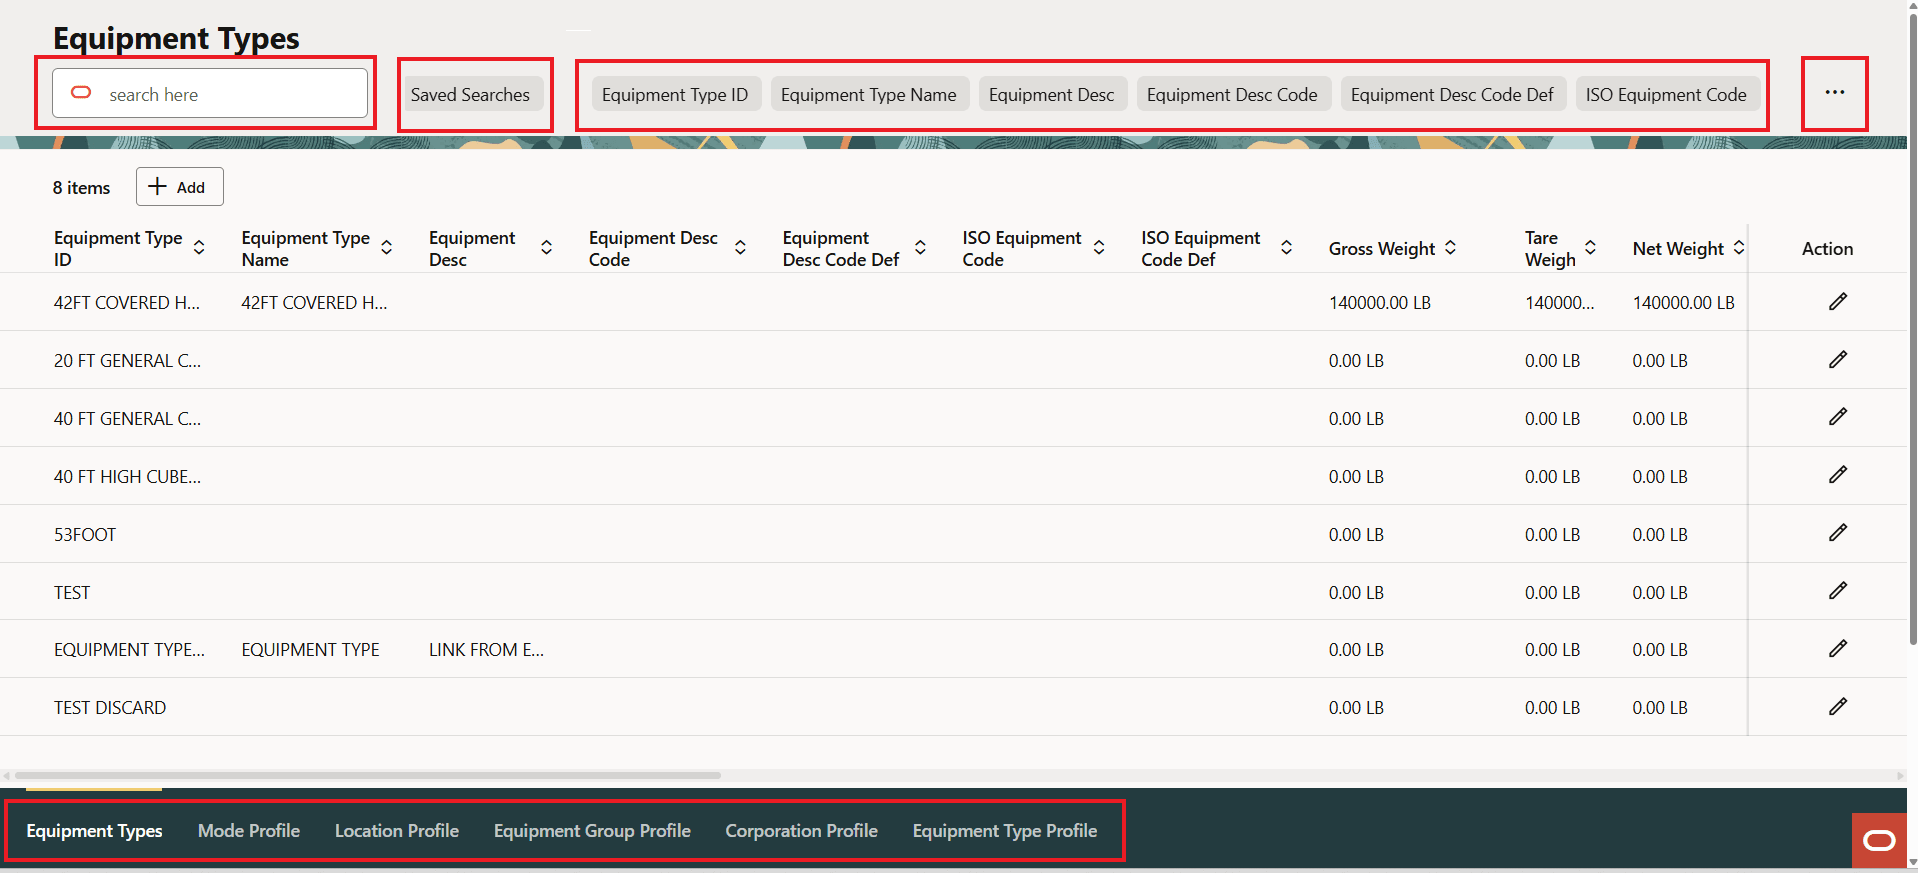This screenshot has height=873, width=1918.
Task: Go to Equipment Group Profile tab
Action: (x=592, y=831)
